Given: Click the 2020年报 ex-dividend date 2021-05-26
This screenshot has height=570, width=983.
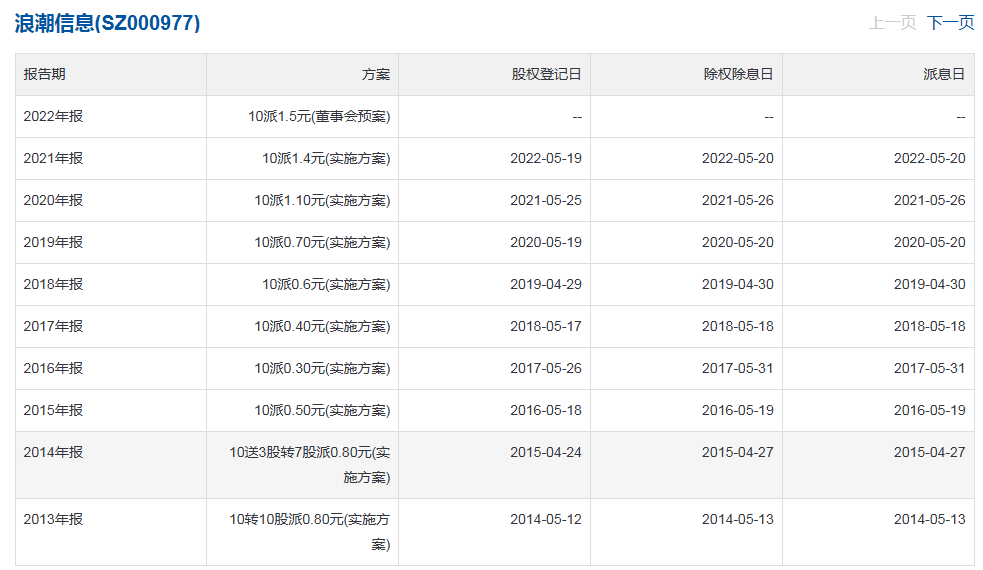Looking at the screenshot, I should click(x=738, y=200).
